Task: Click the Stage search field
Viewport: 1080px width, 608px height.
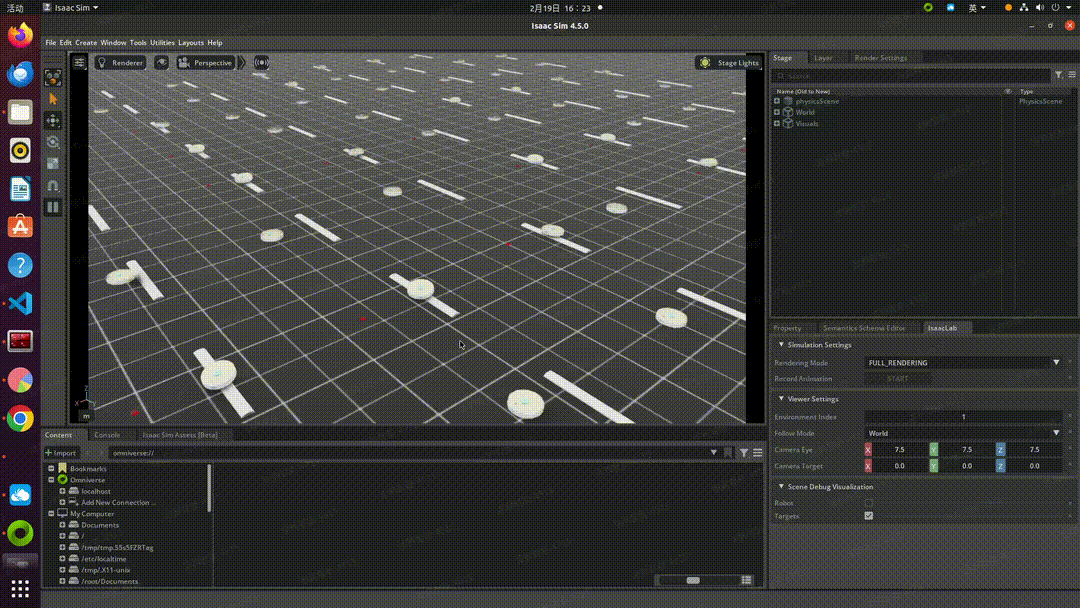Action: pyautogui.click(x=911, y=76)
